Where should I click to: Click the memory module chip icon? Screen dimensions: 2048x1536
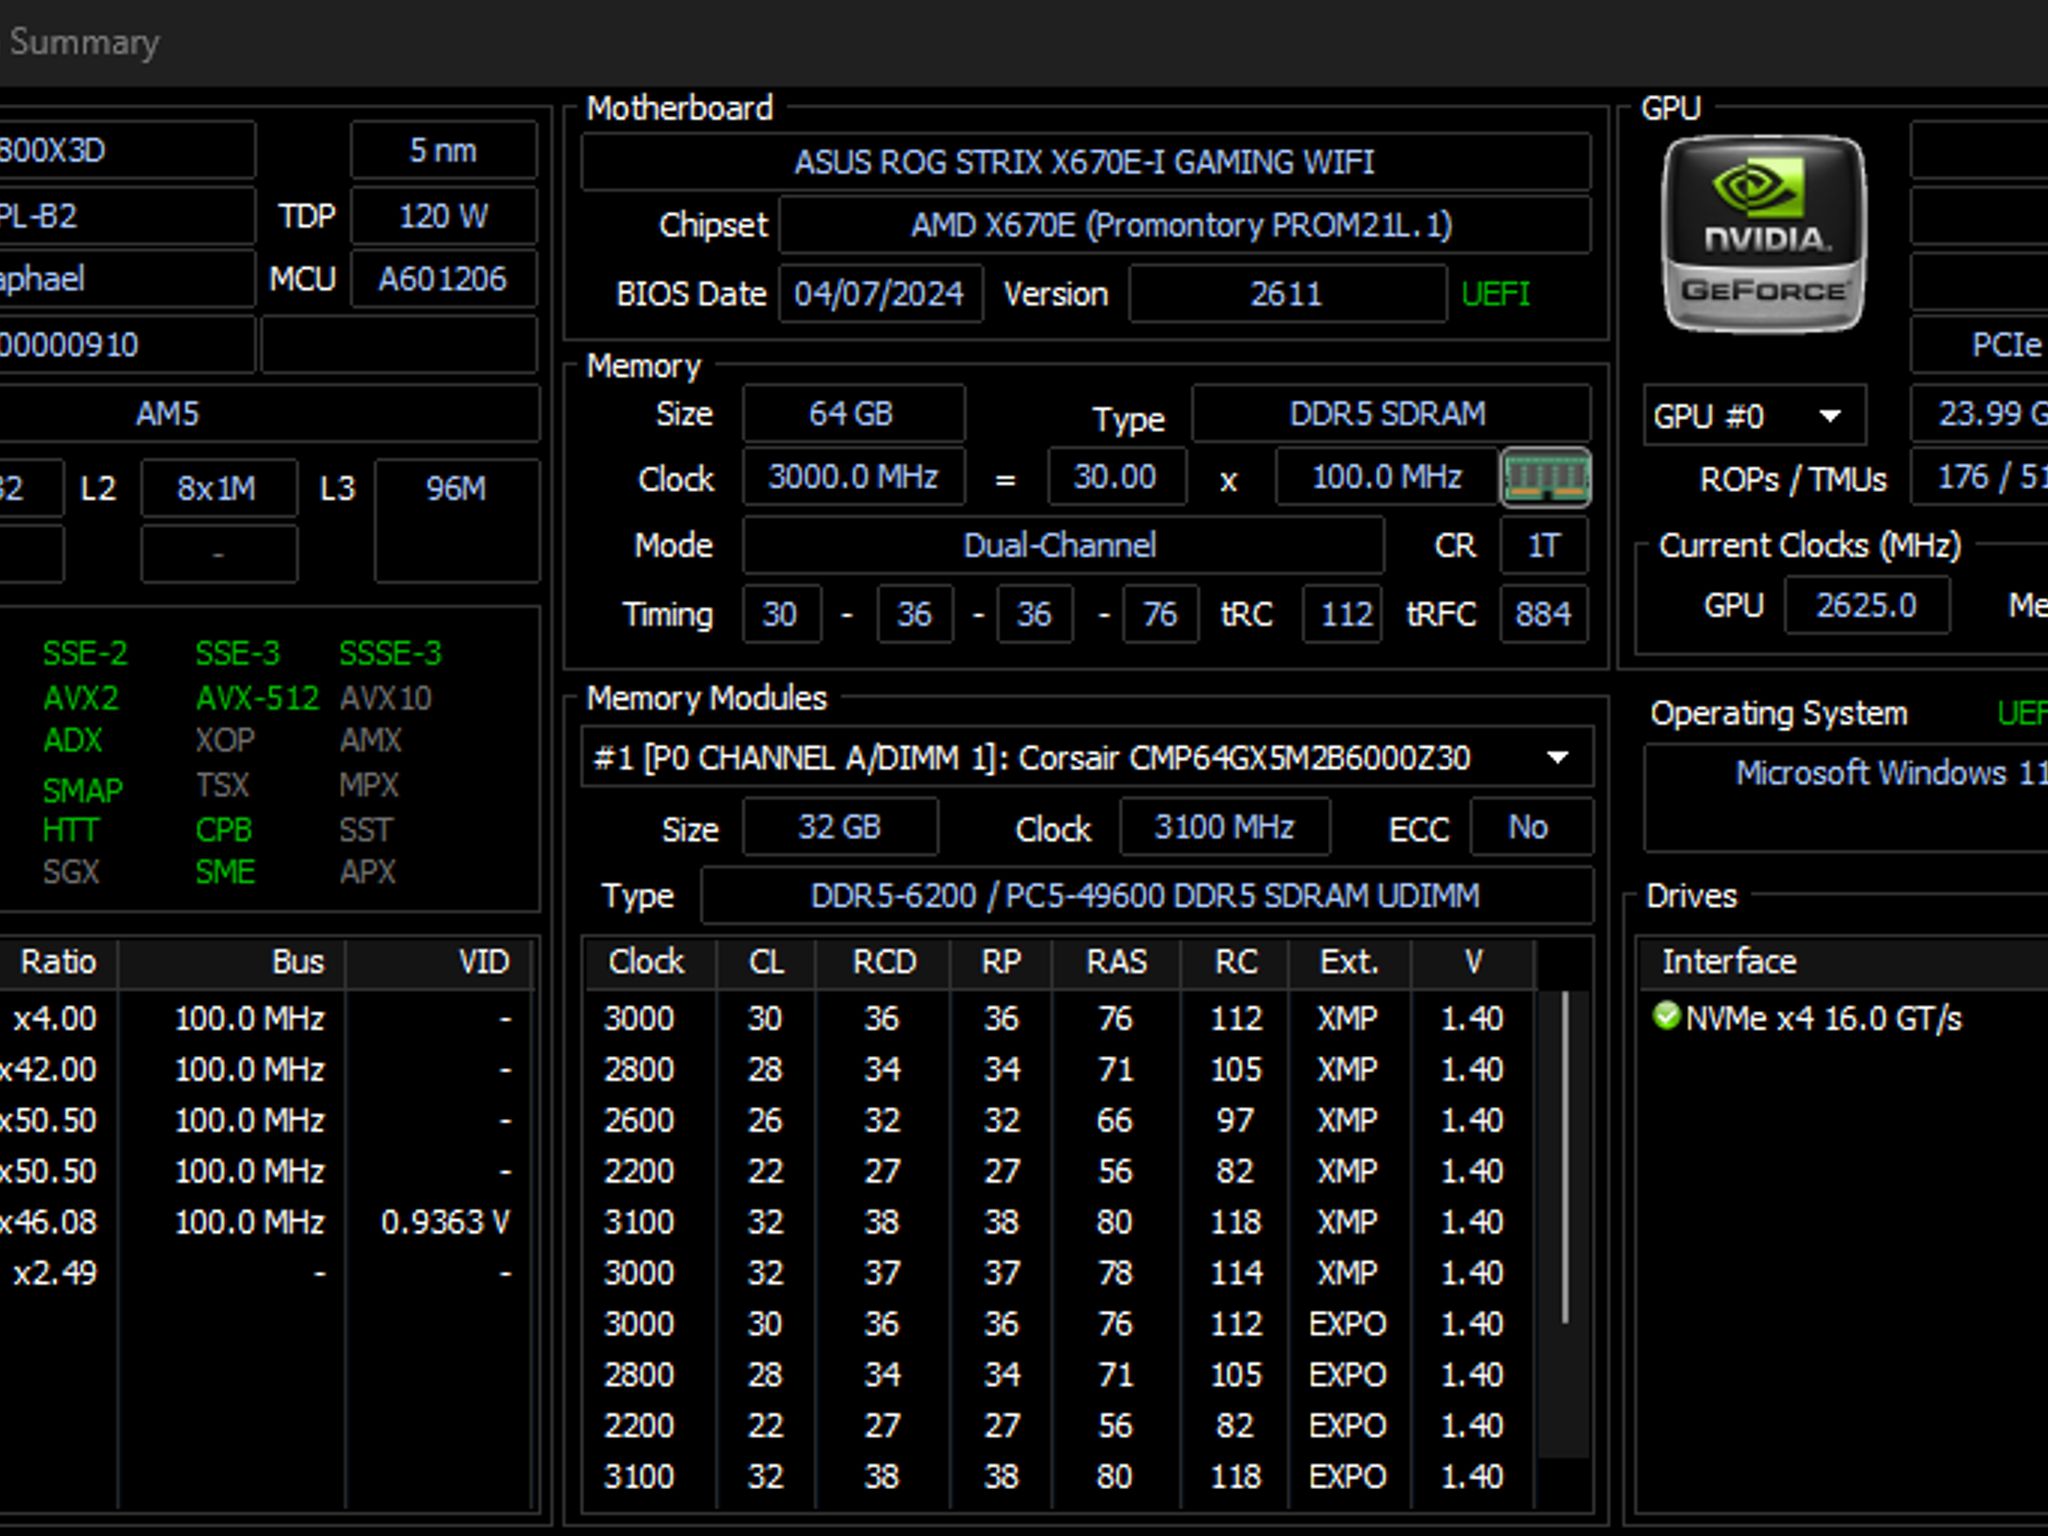tap(1545, 477)
